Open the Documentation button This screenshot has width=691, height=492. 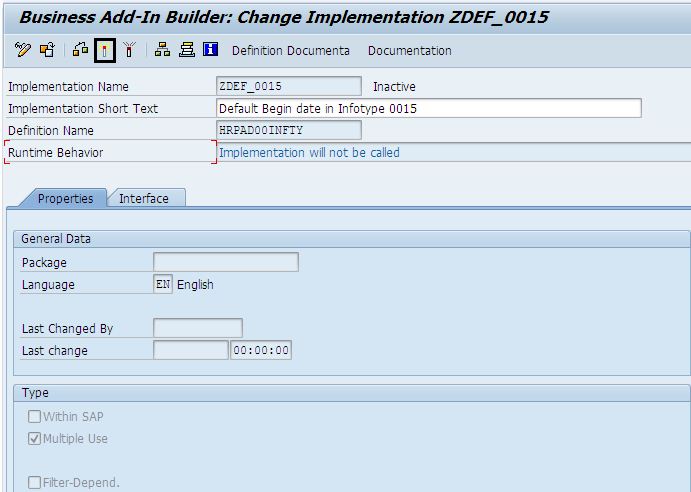point(409,51)
